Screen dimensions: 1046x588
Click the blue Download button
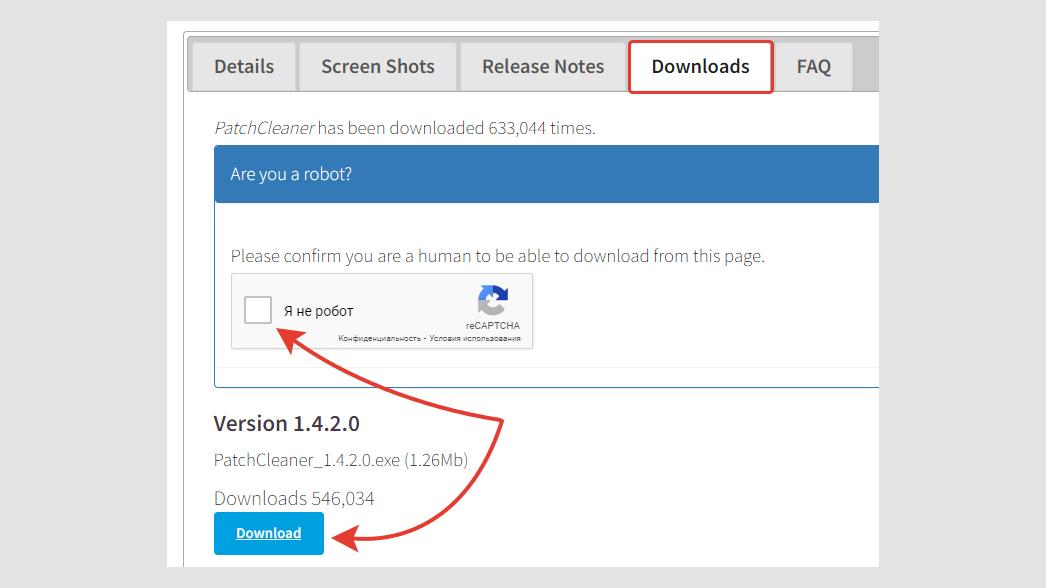[269, 533]
